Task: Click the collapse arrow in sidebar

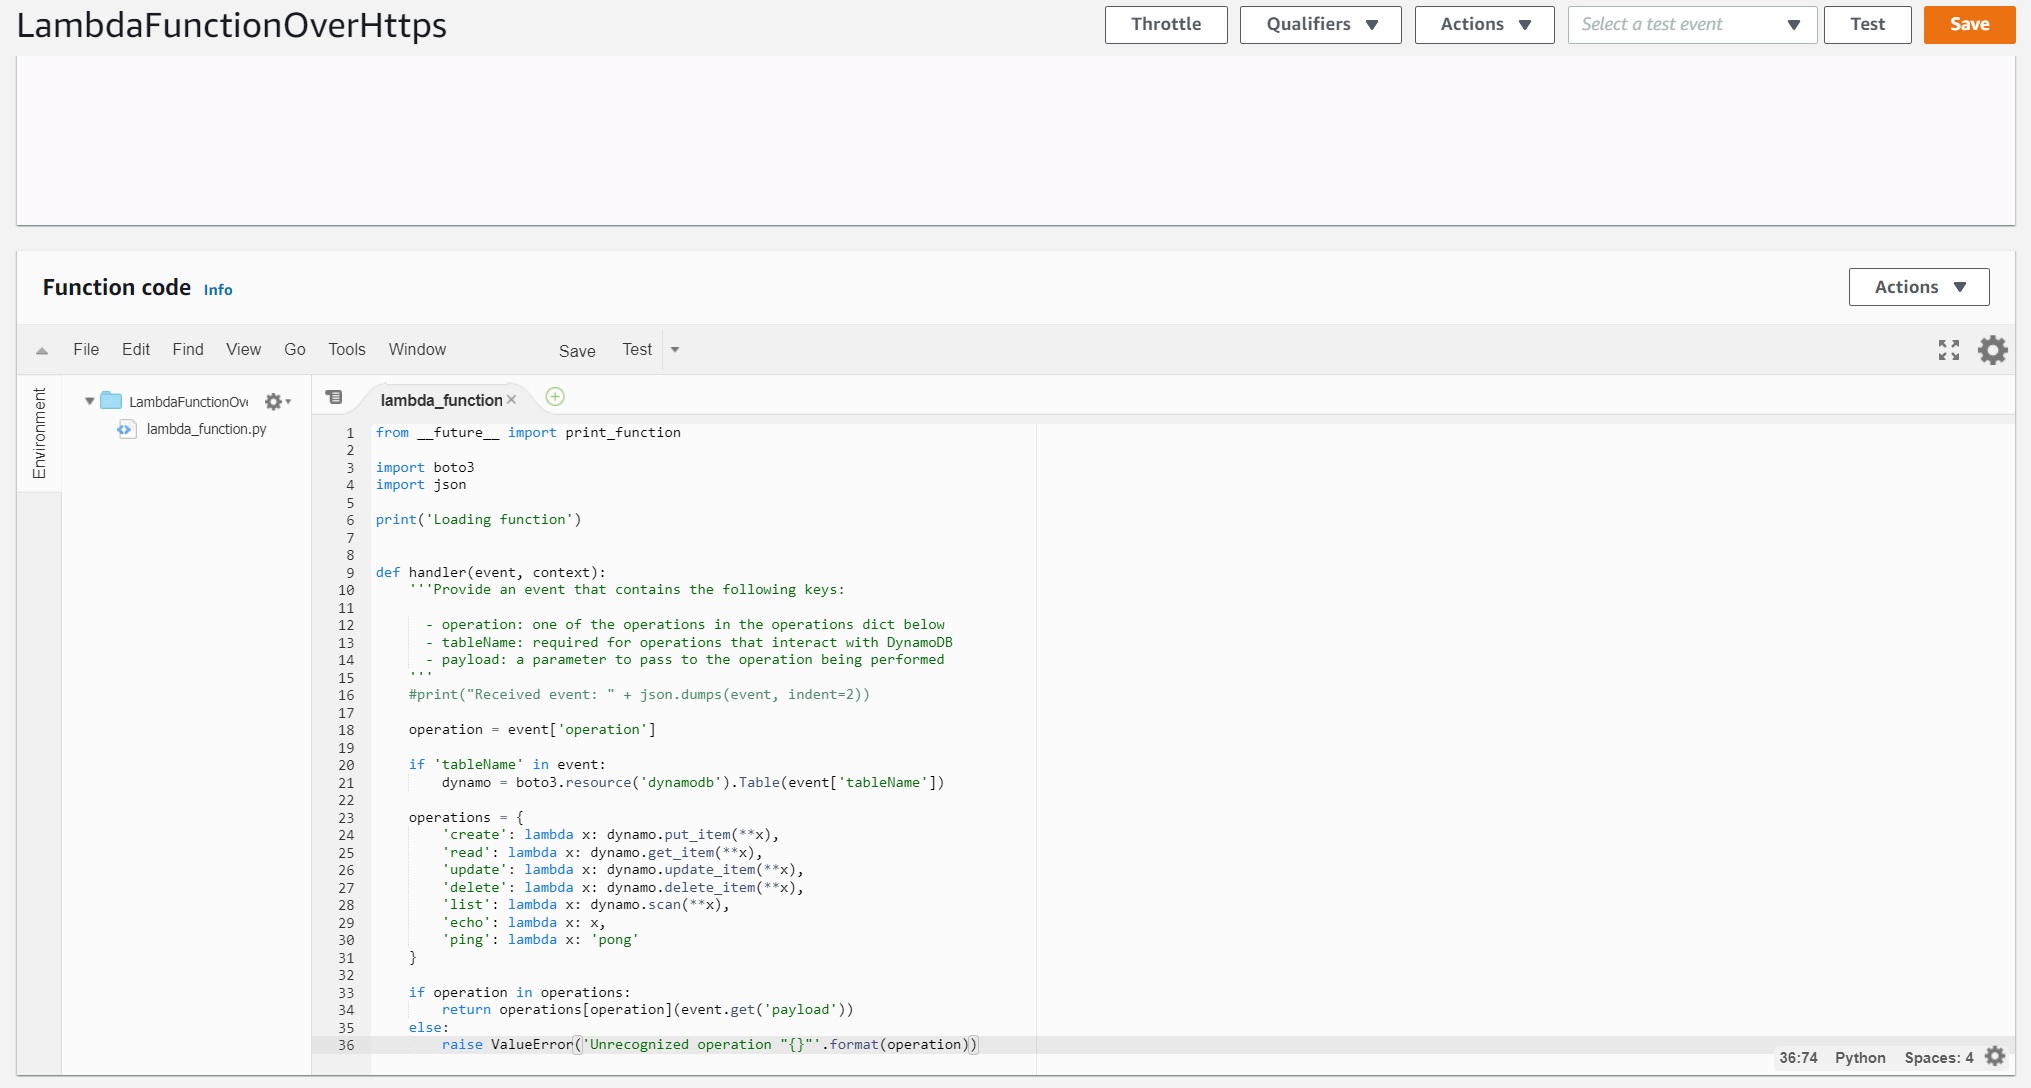Action: 42,349
